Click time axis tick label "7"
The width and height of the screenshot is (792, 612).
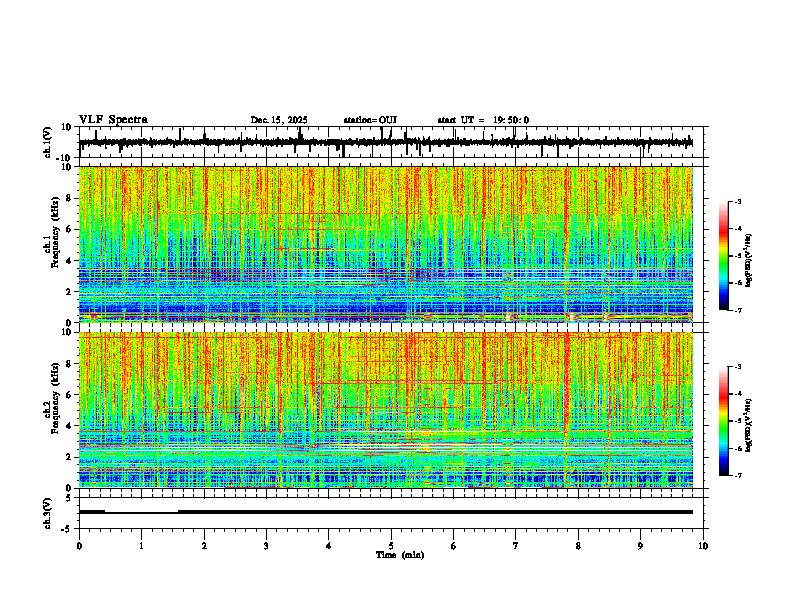point(516,546)
